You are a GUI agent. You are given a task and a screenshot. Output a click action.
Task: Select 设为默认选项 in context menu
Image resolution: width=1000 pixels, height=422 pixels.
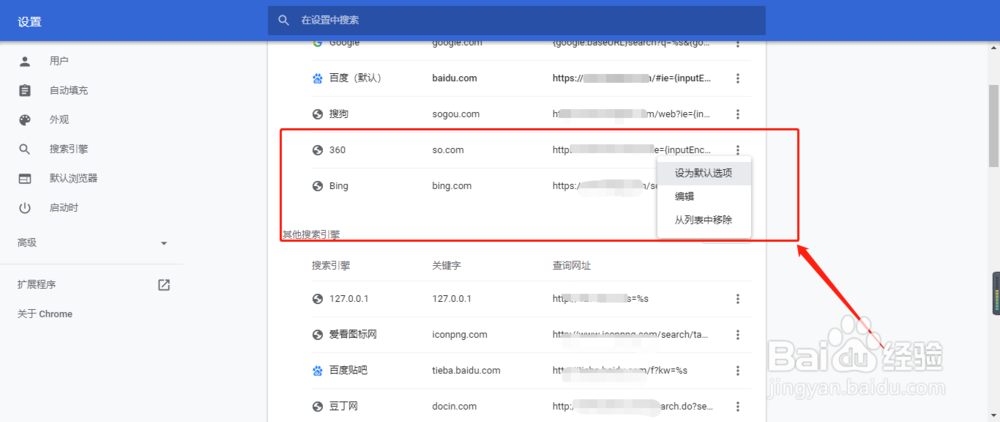click(x=704, y=173)
